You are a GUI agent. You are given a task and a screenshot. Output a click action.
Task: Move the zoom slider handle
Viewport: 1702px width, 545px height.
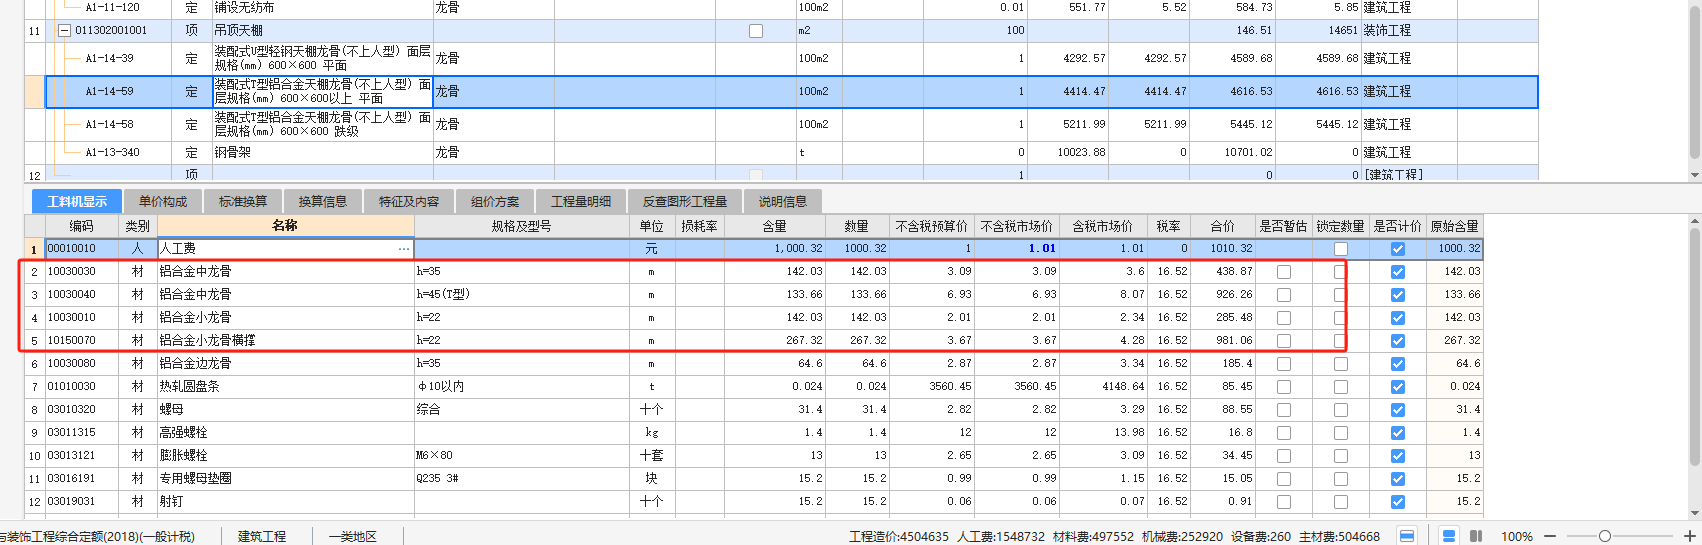pos(1604,536)
